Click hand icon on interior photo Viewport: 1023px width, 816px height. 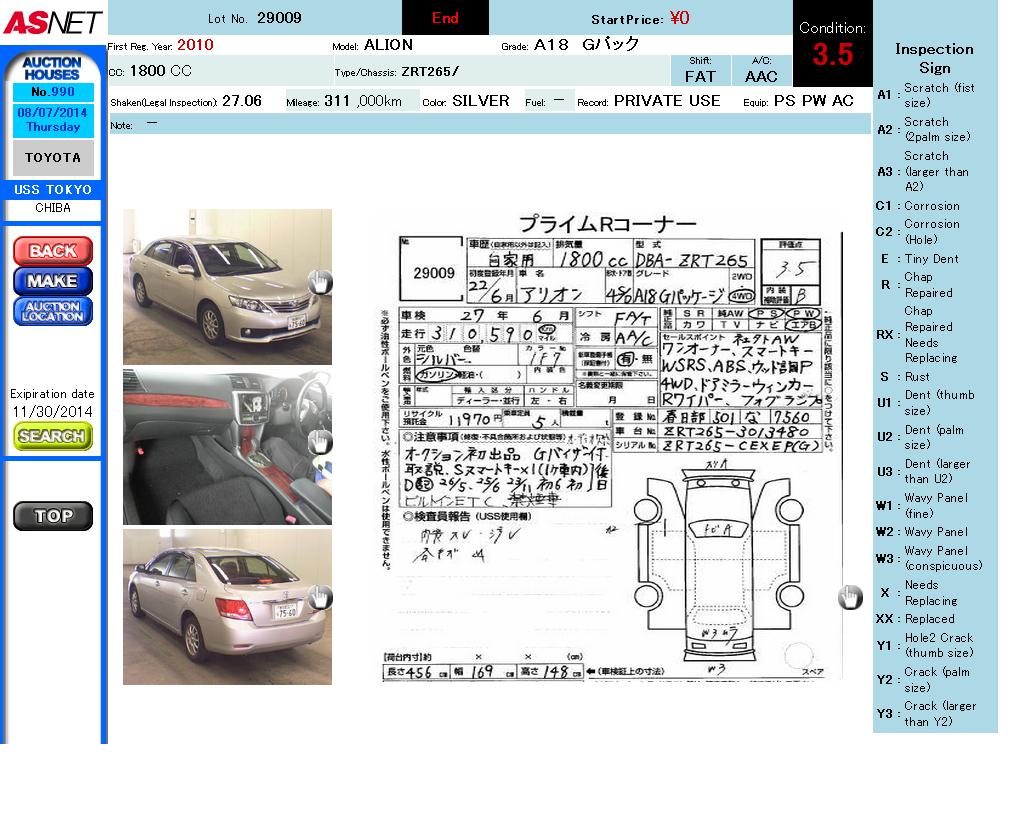pos(319,442)
